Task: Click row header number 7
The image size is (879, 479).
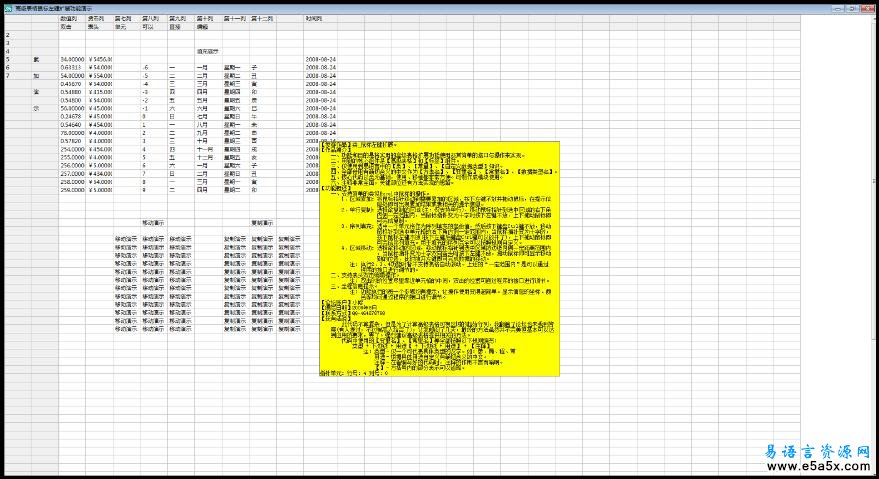Action: [7, 75]
